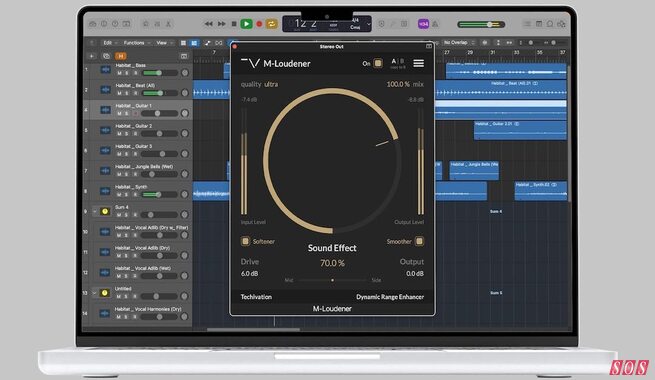This screenshot has height=380, width=655.
Task: Click the red Record button
Action: 259,24
